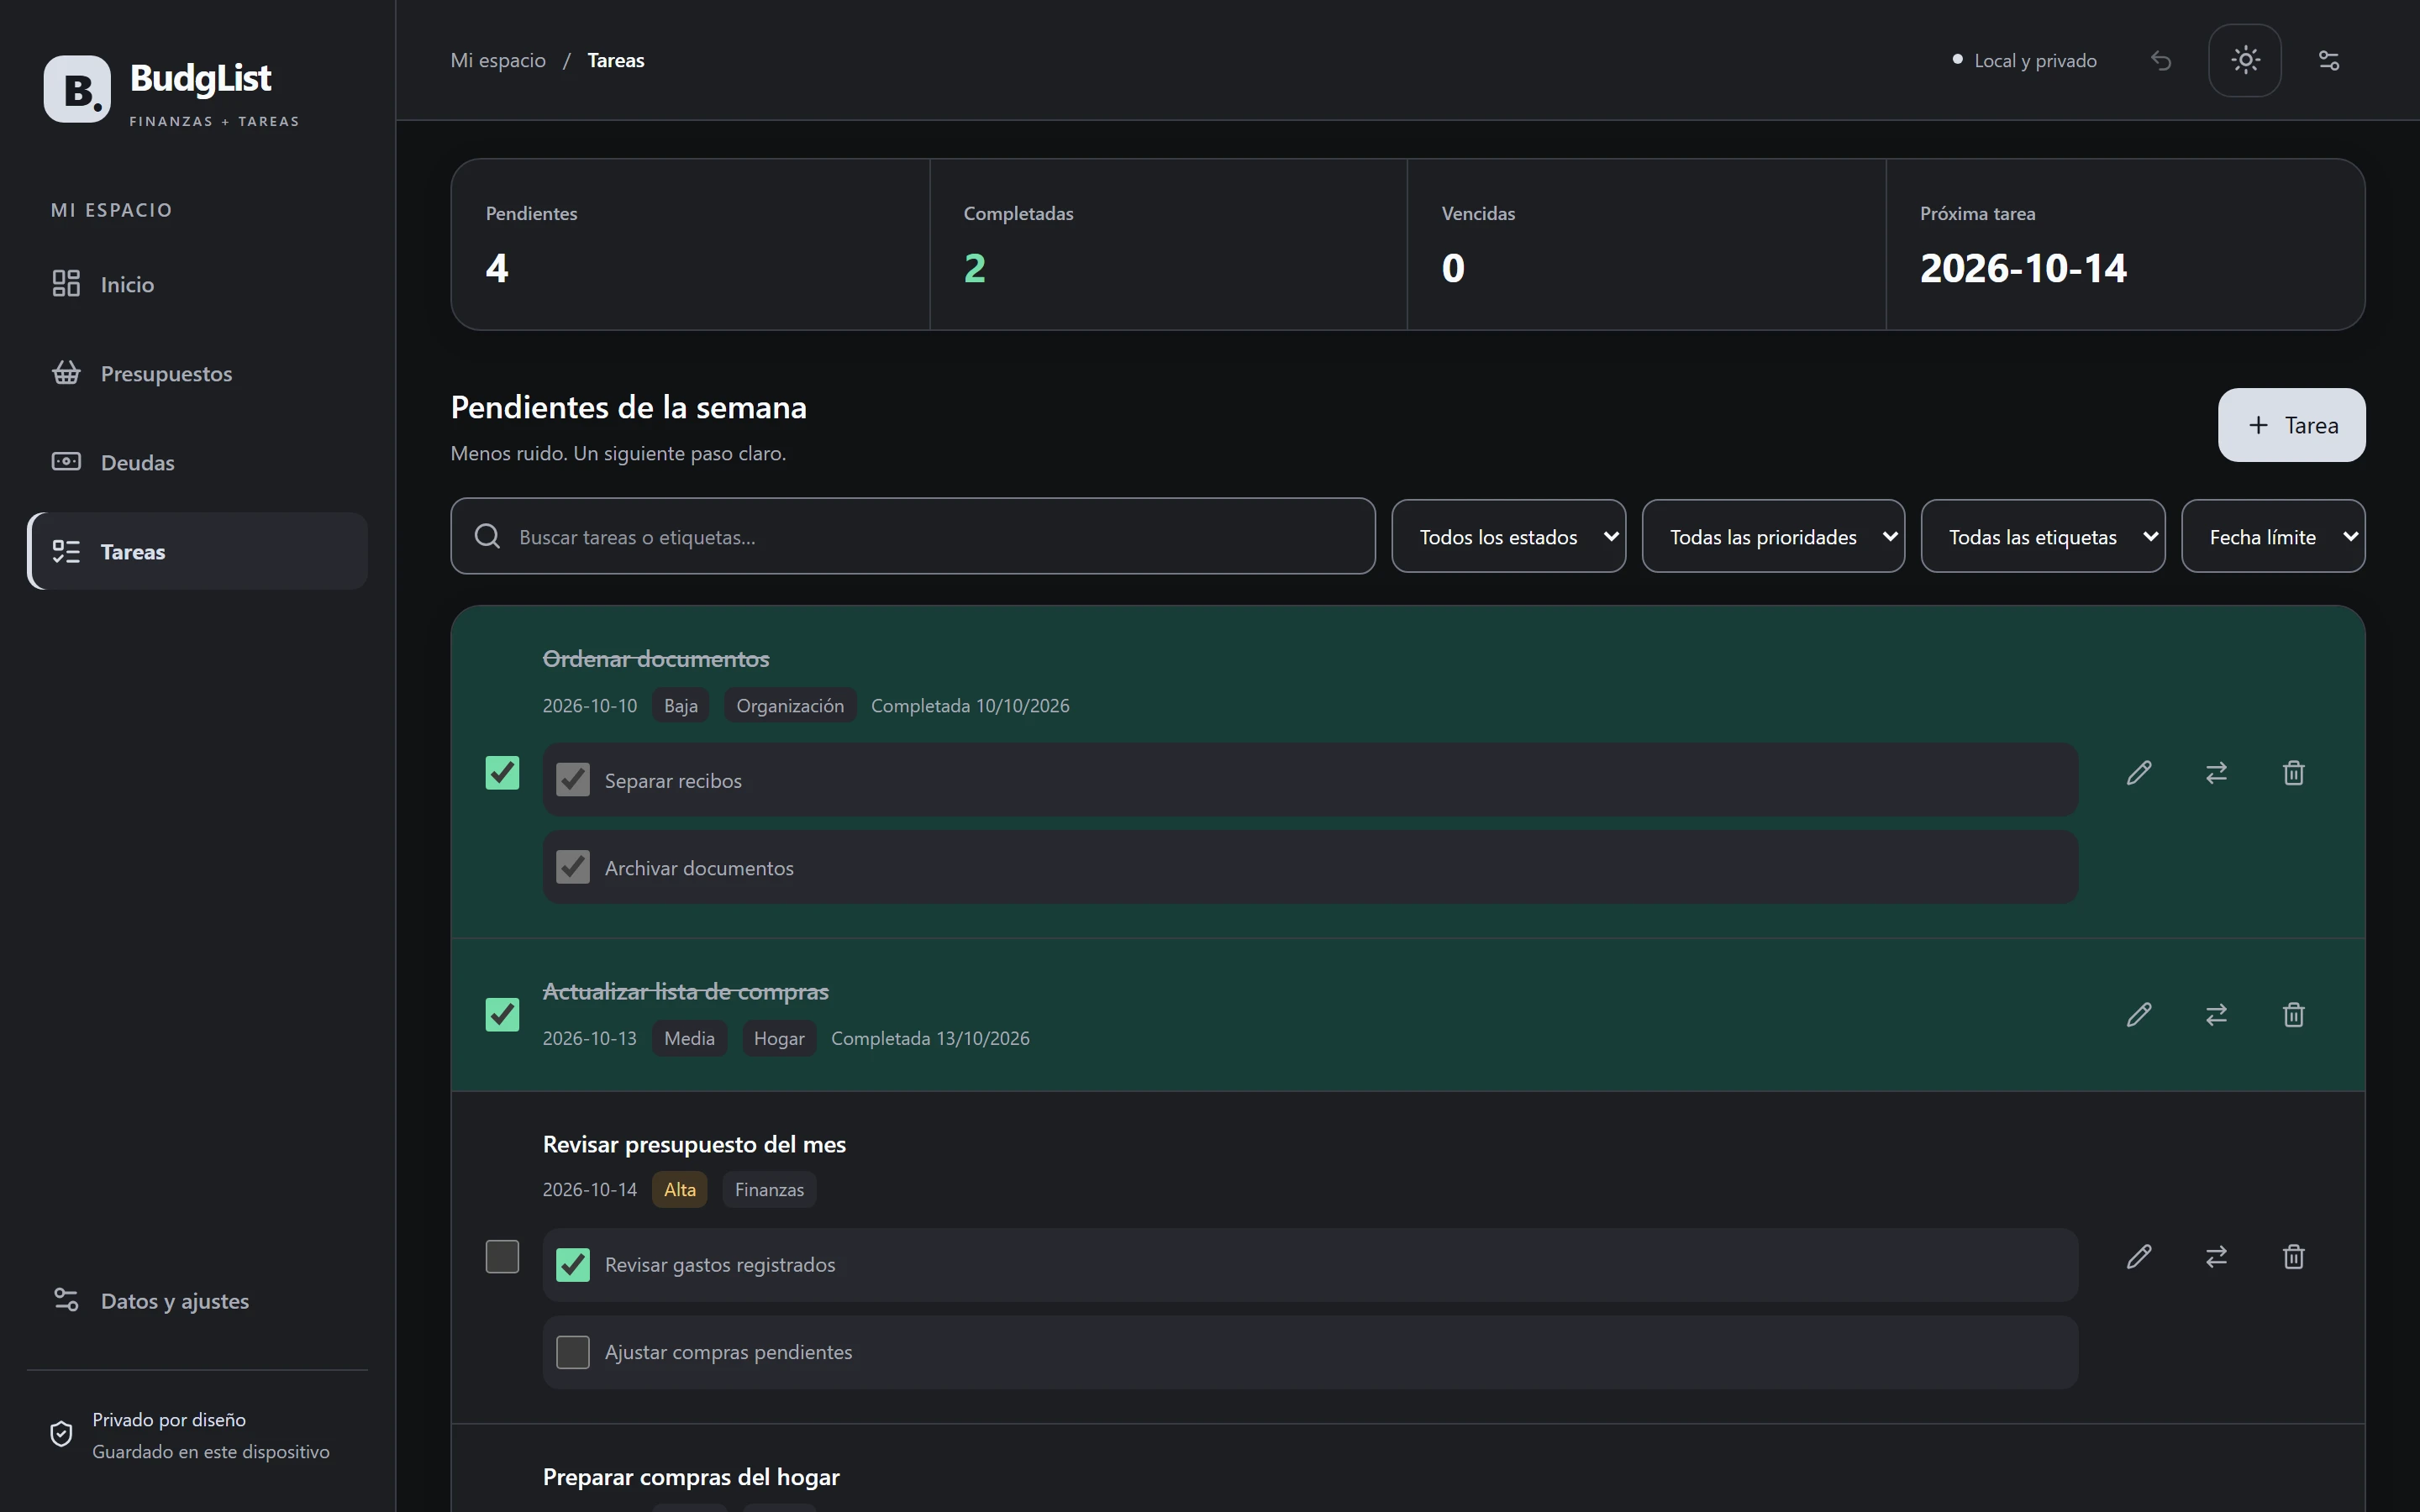Click swap arrows icon for Revisar presupuesto del mes
This screenshot has width=2420, height=1512.
2217,1257
